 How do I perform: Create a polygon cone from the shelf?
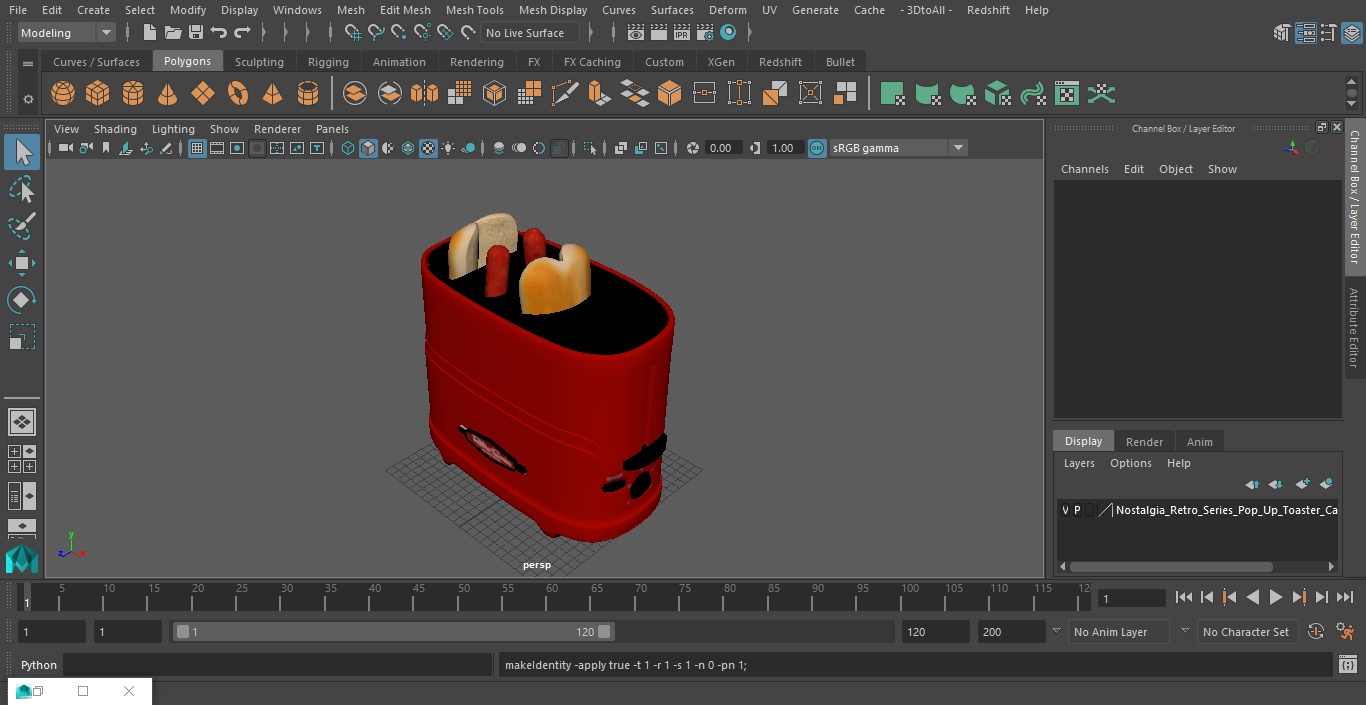click(x=167, y=94)
